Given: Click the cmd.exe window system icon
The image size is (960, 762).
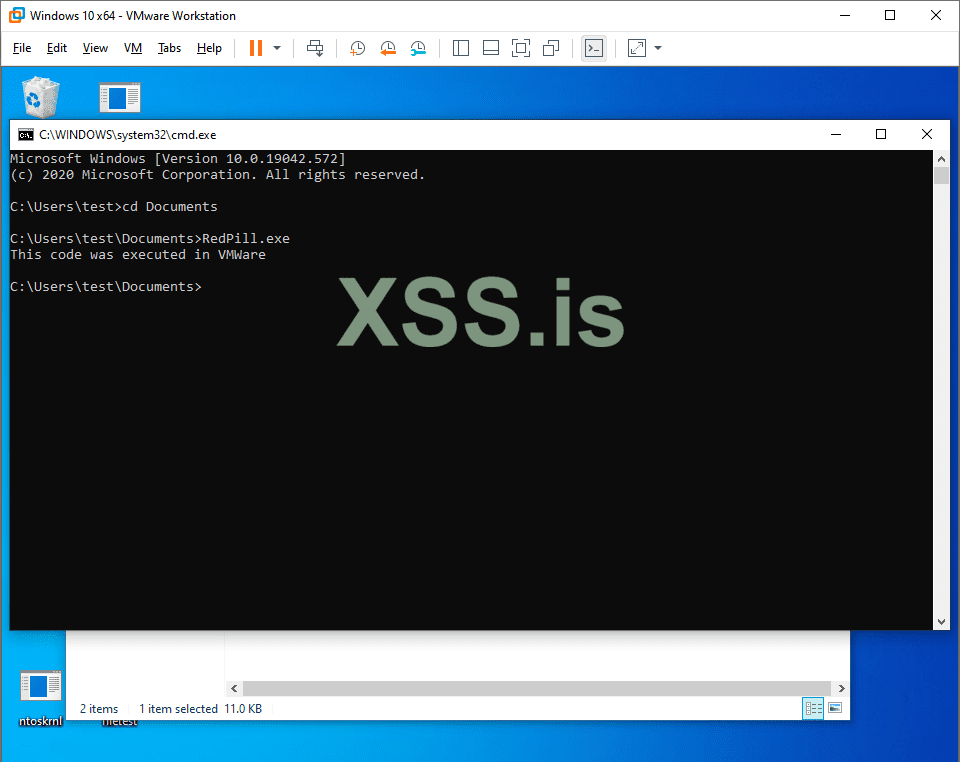Looking at the screenshot, I should (x=26, y=135).
